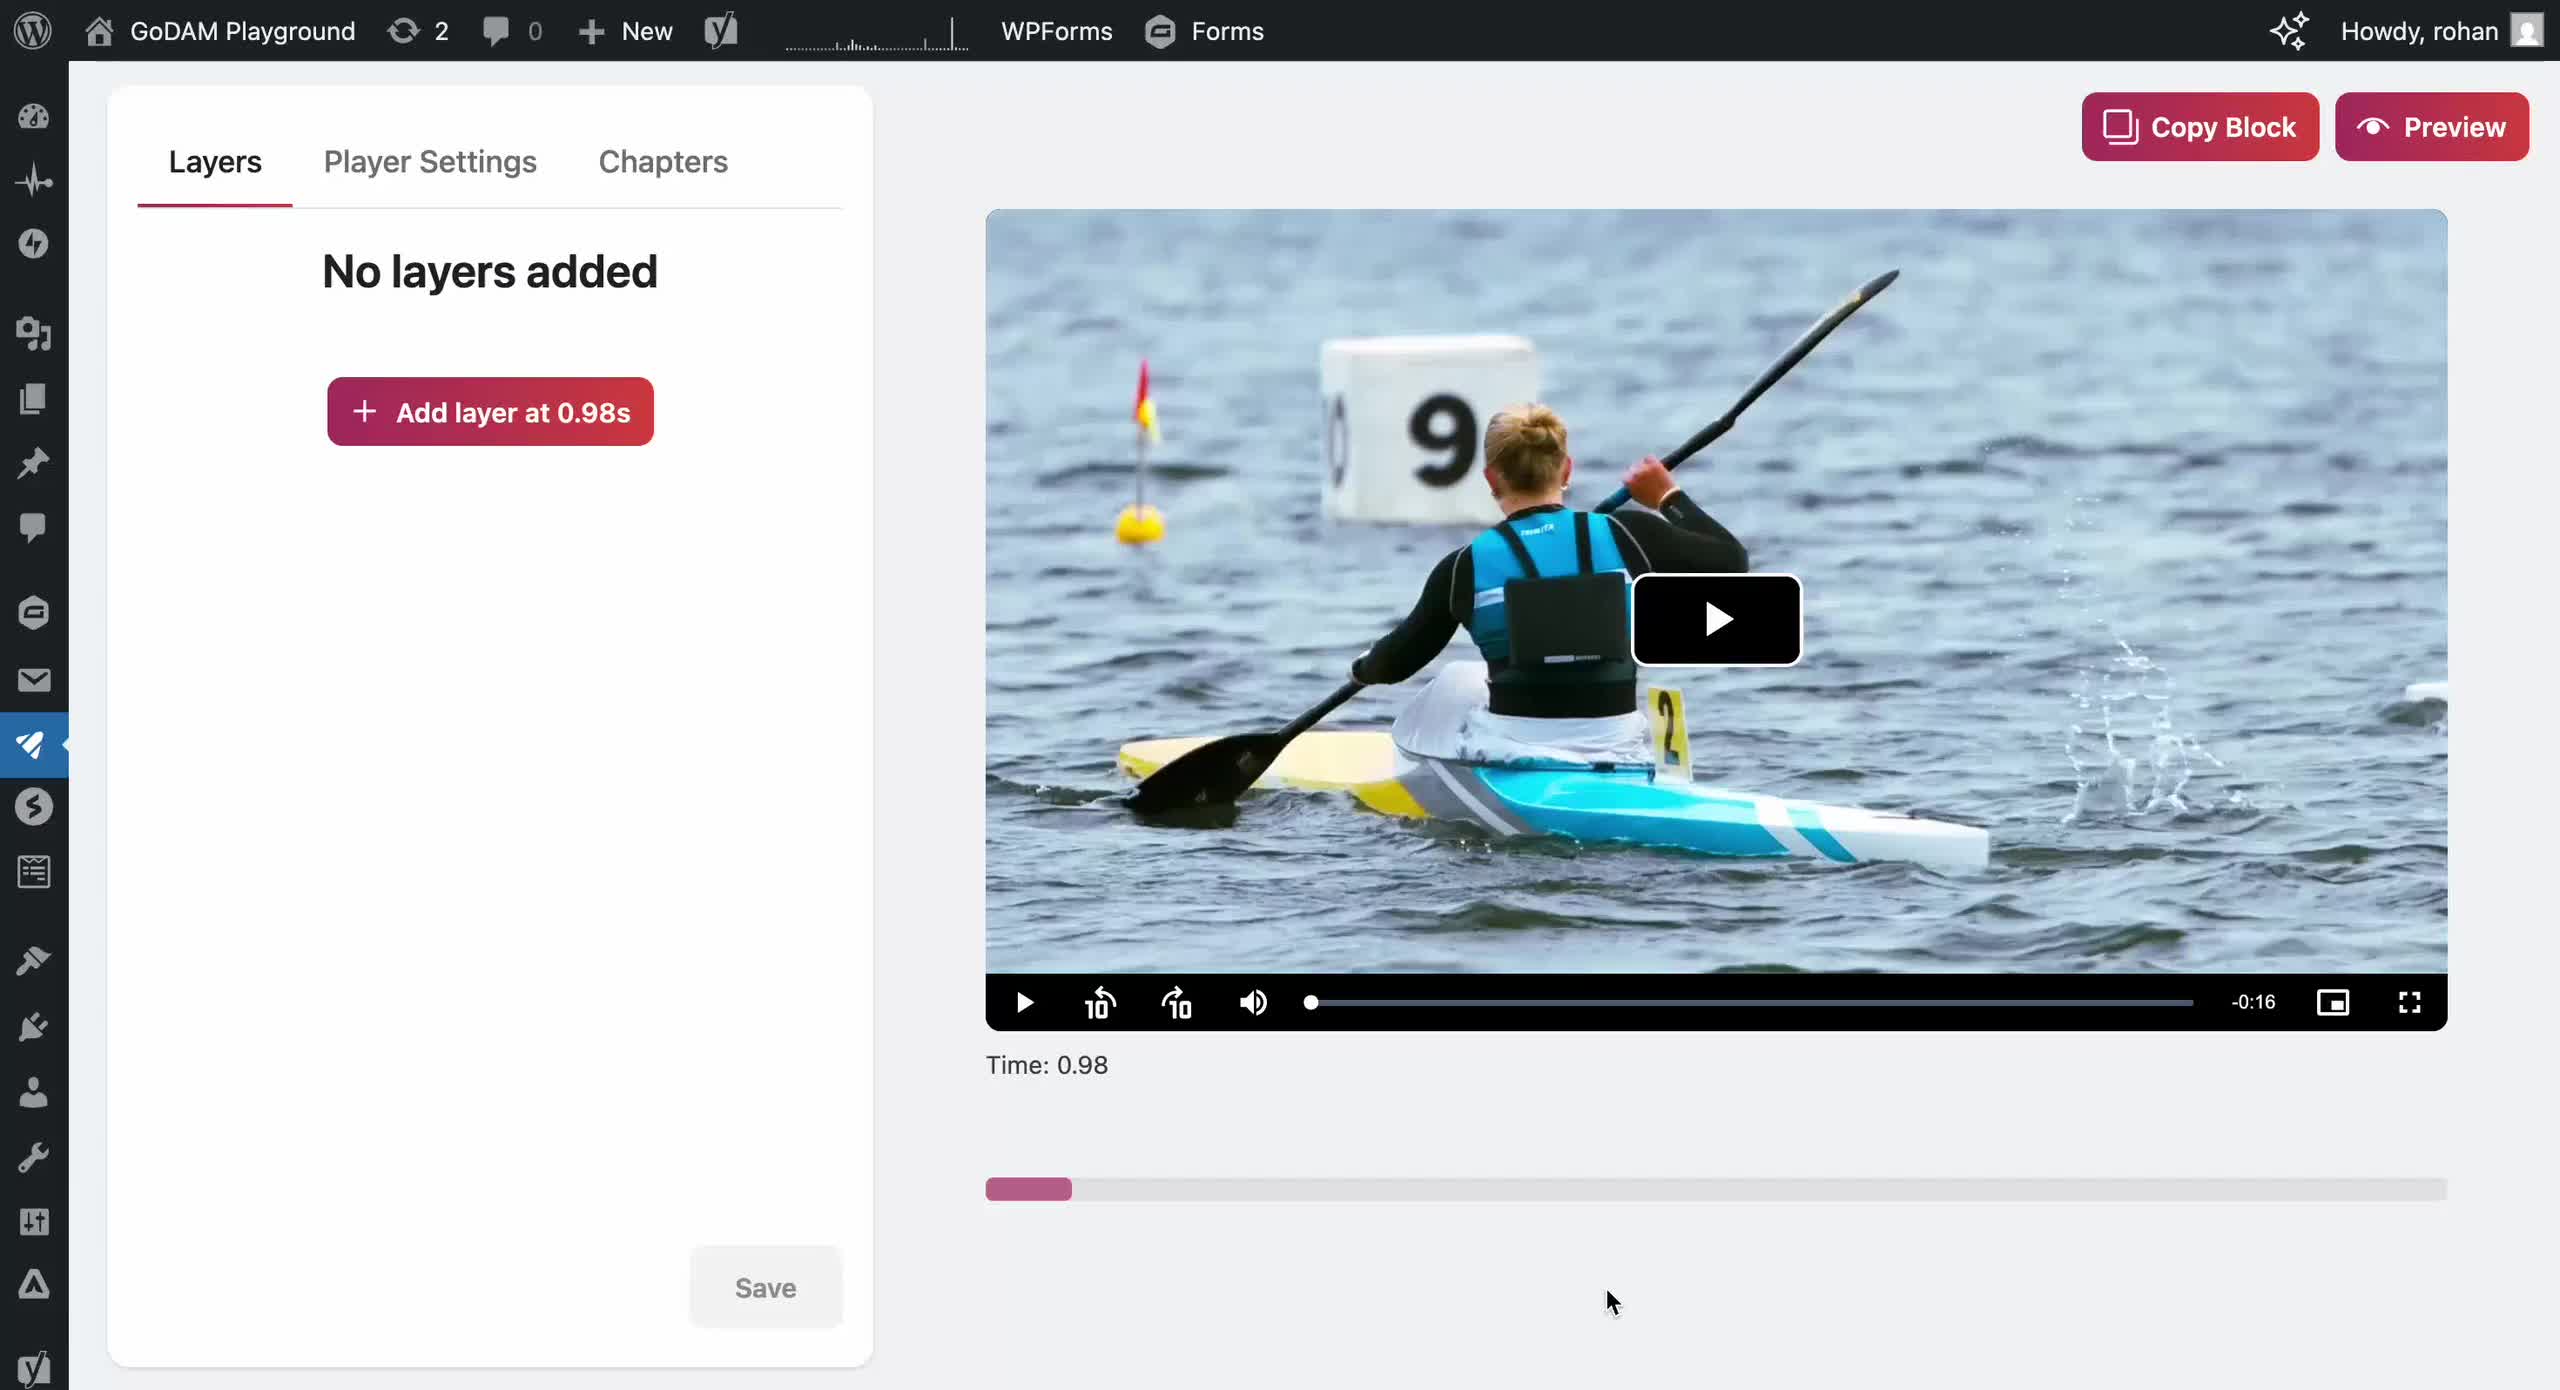
Task: Click Add layer at 0.98s button
Action: point(490,411)
